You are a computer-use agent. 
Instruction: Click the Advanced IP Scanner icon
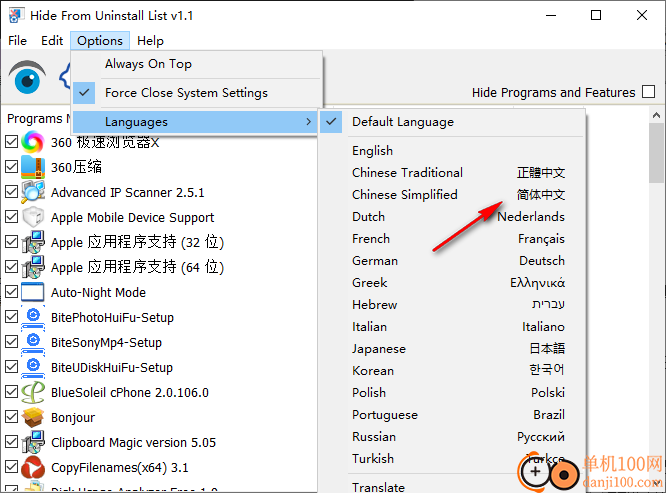(x=33, y=192)
